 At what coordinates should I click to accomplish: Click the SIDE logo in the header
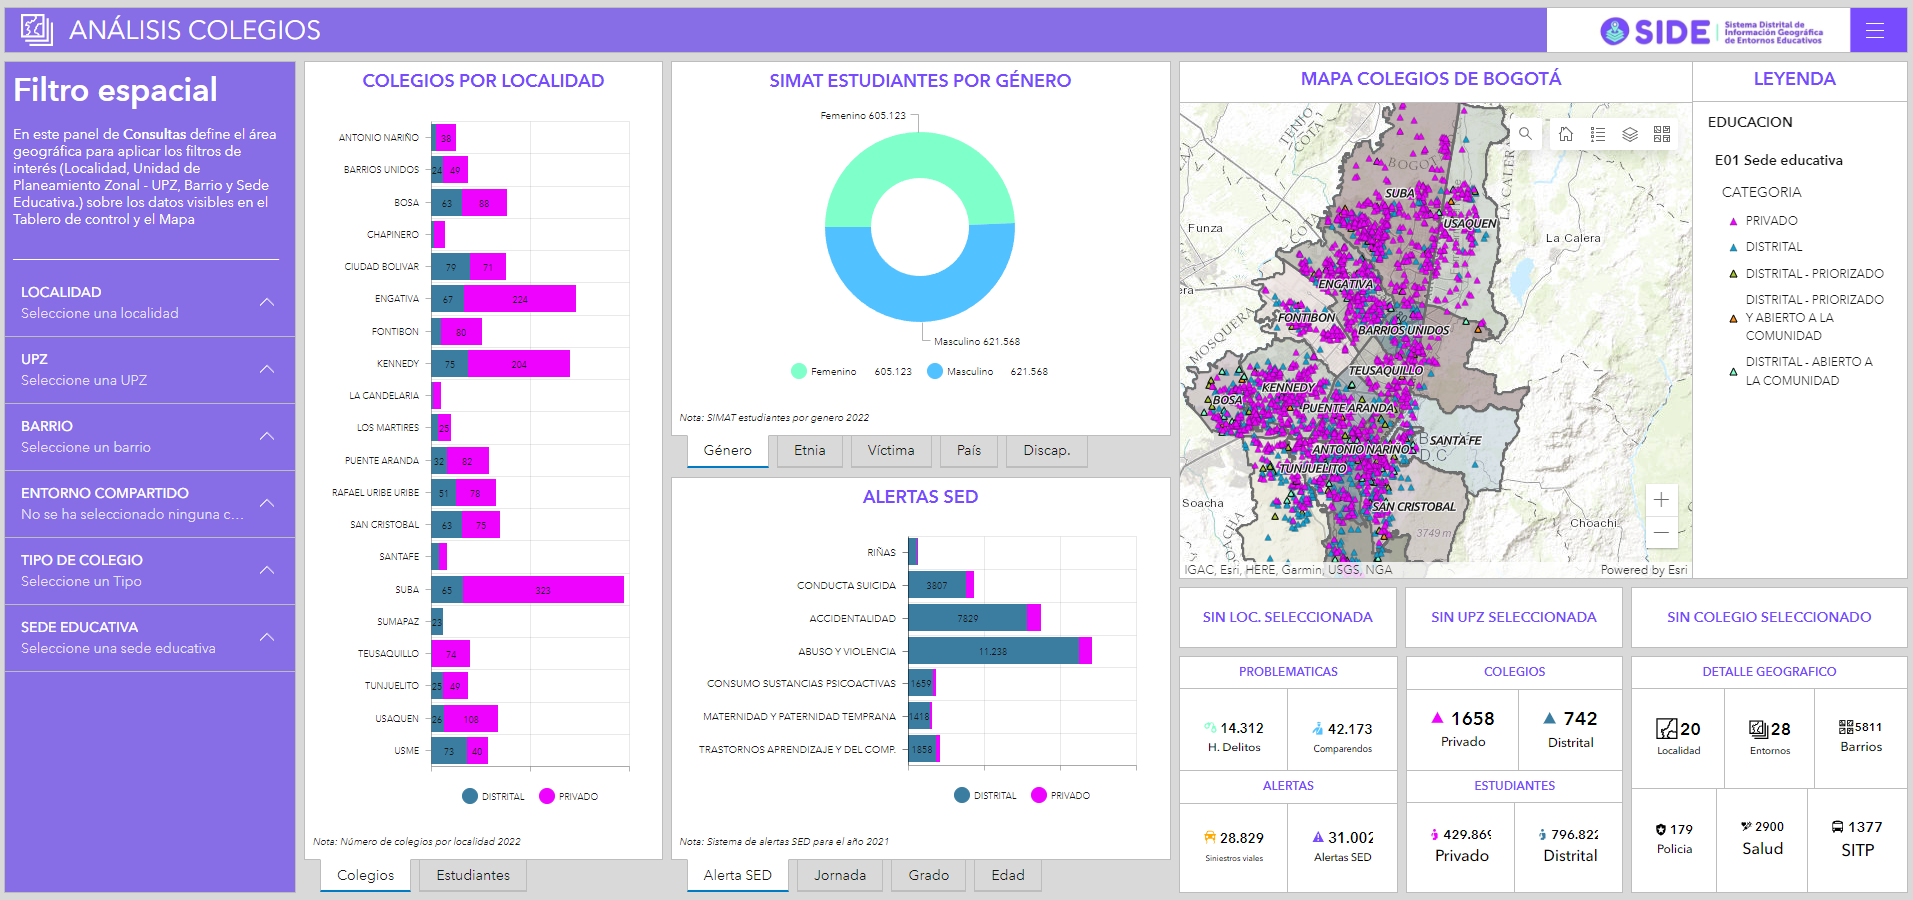point(1711,31)
